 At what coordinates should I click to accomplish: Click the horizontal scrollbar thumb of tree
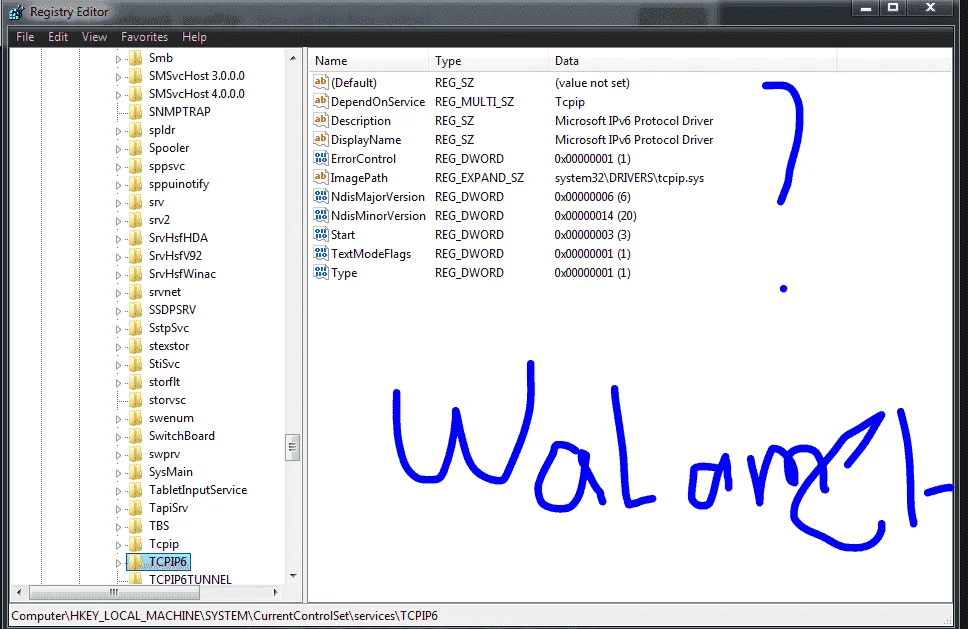[x=114, y=593]
